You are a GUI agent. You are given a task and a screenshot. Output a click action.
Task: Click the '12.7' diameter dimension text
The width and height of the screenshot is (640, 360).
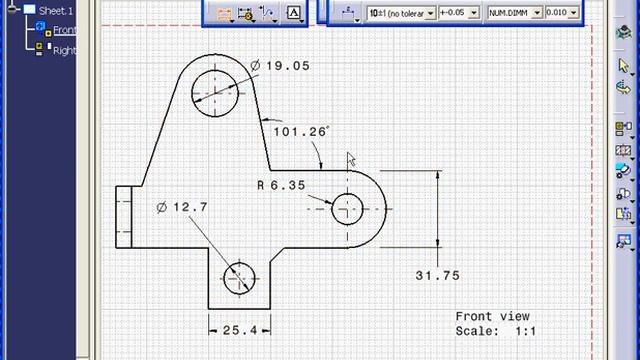pos(190,207)
